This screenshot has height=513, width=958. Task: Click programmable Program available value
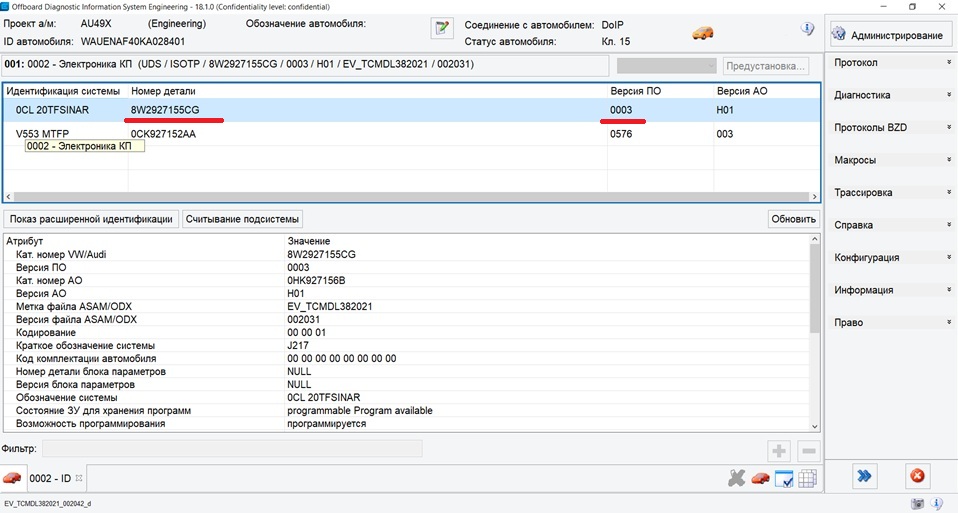point(360,410)
